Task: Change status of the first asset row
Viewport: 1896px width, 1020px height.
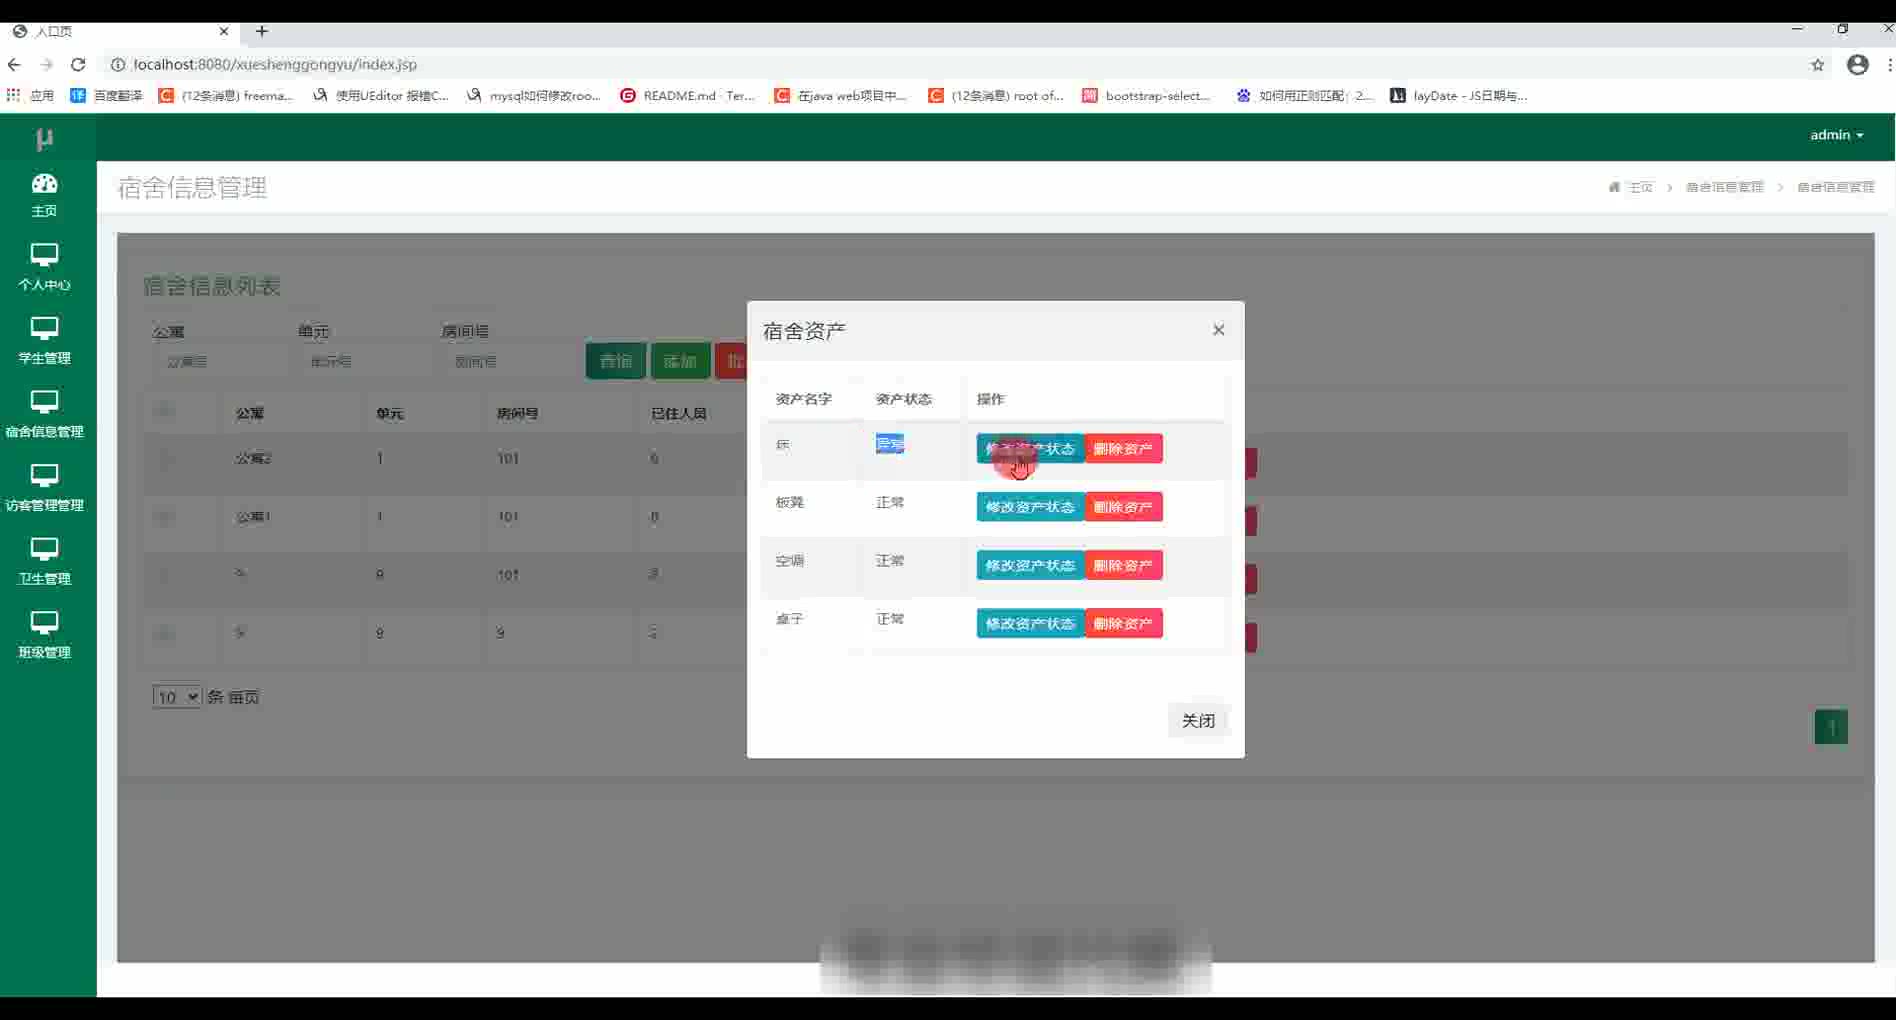Action: pyautogui.click(x=1030, y=448)
